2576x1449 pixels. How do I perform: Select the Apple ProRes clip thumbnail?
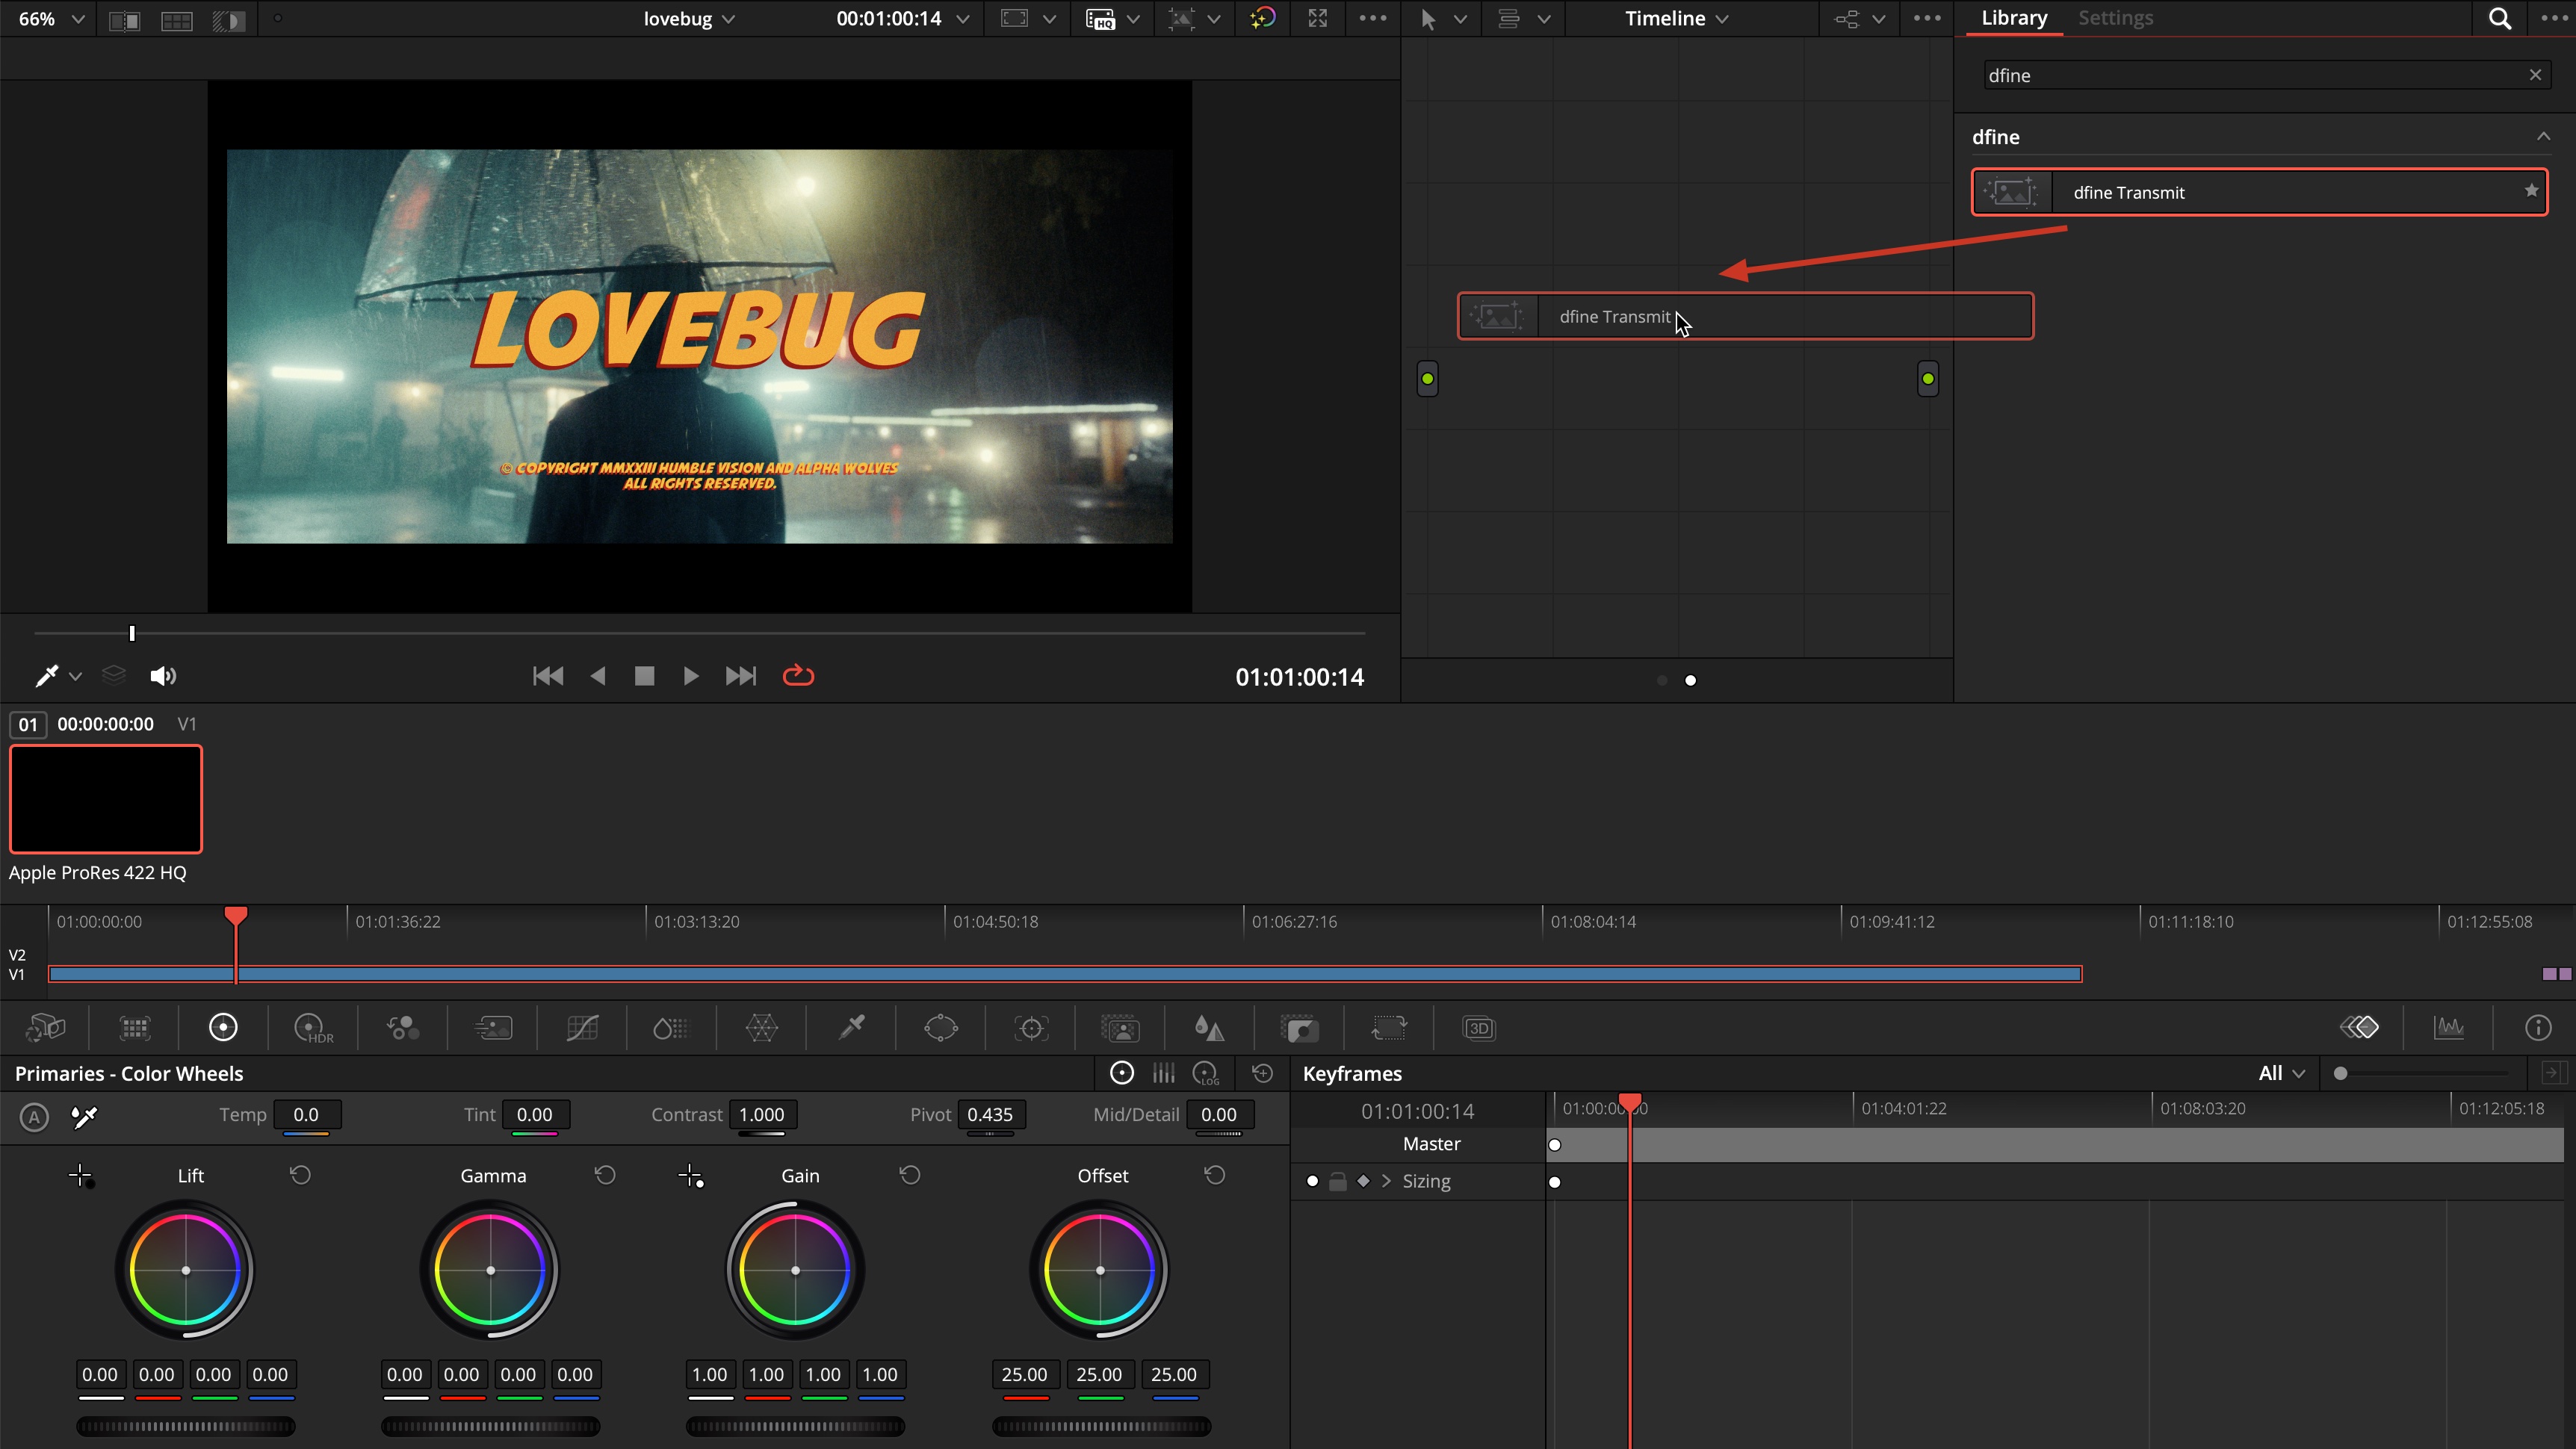[x=106, y=799]
